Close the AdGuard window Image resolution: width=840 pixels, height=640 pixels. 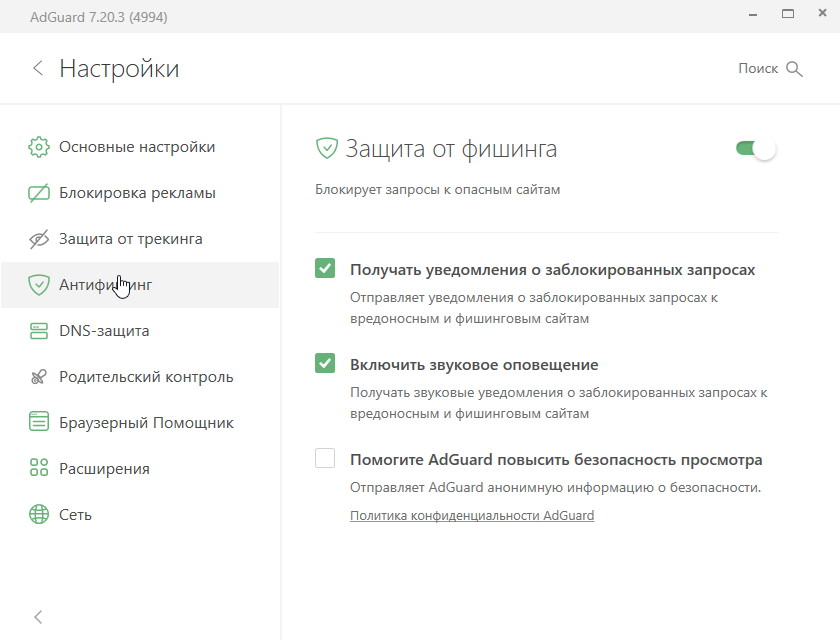[822, 13]
